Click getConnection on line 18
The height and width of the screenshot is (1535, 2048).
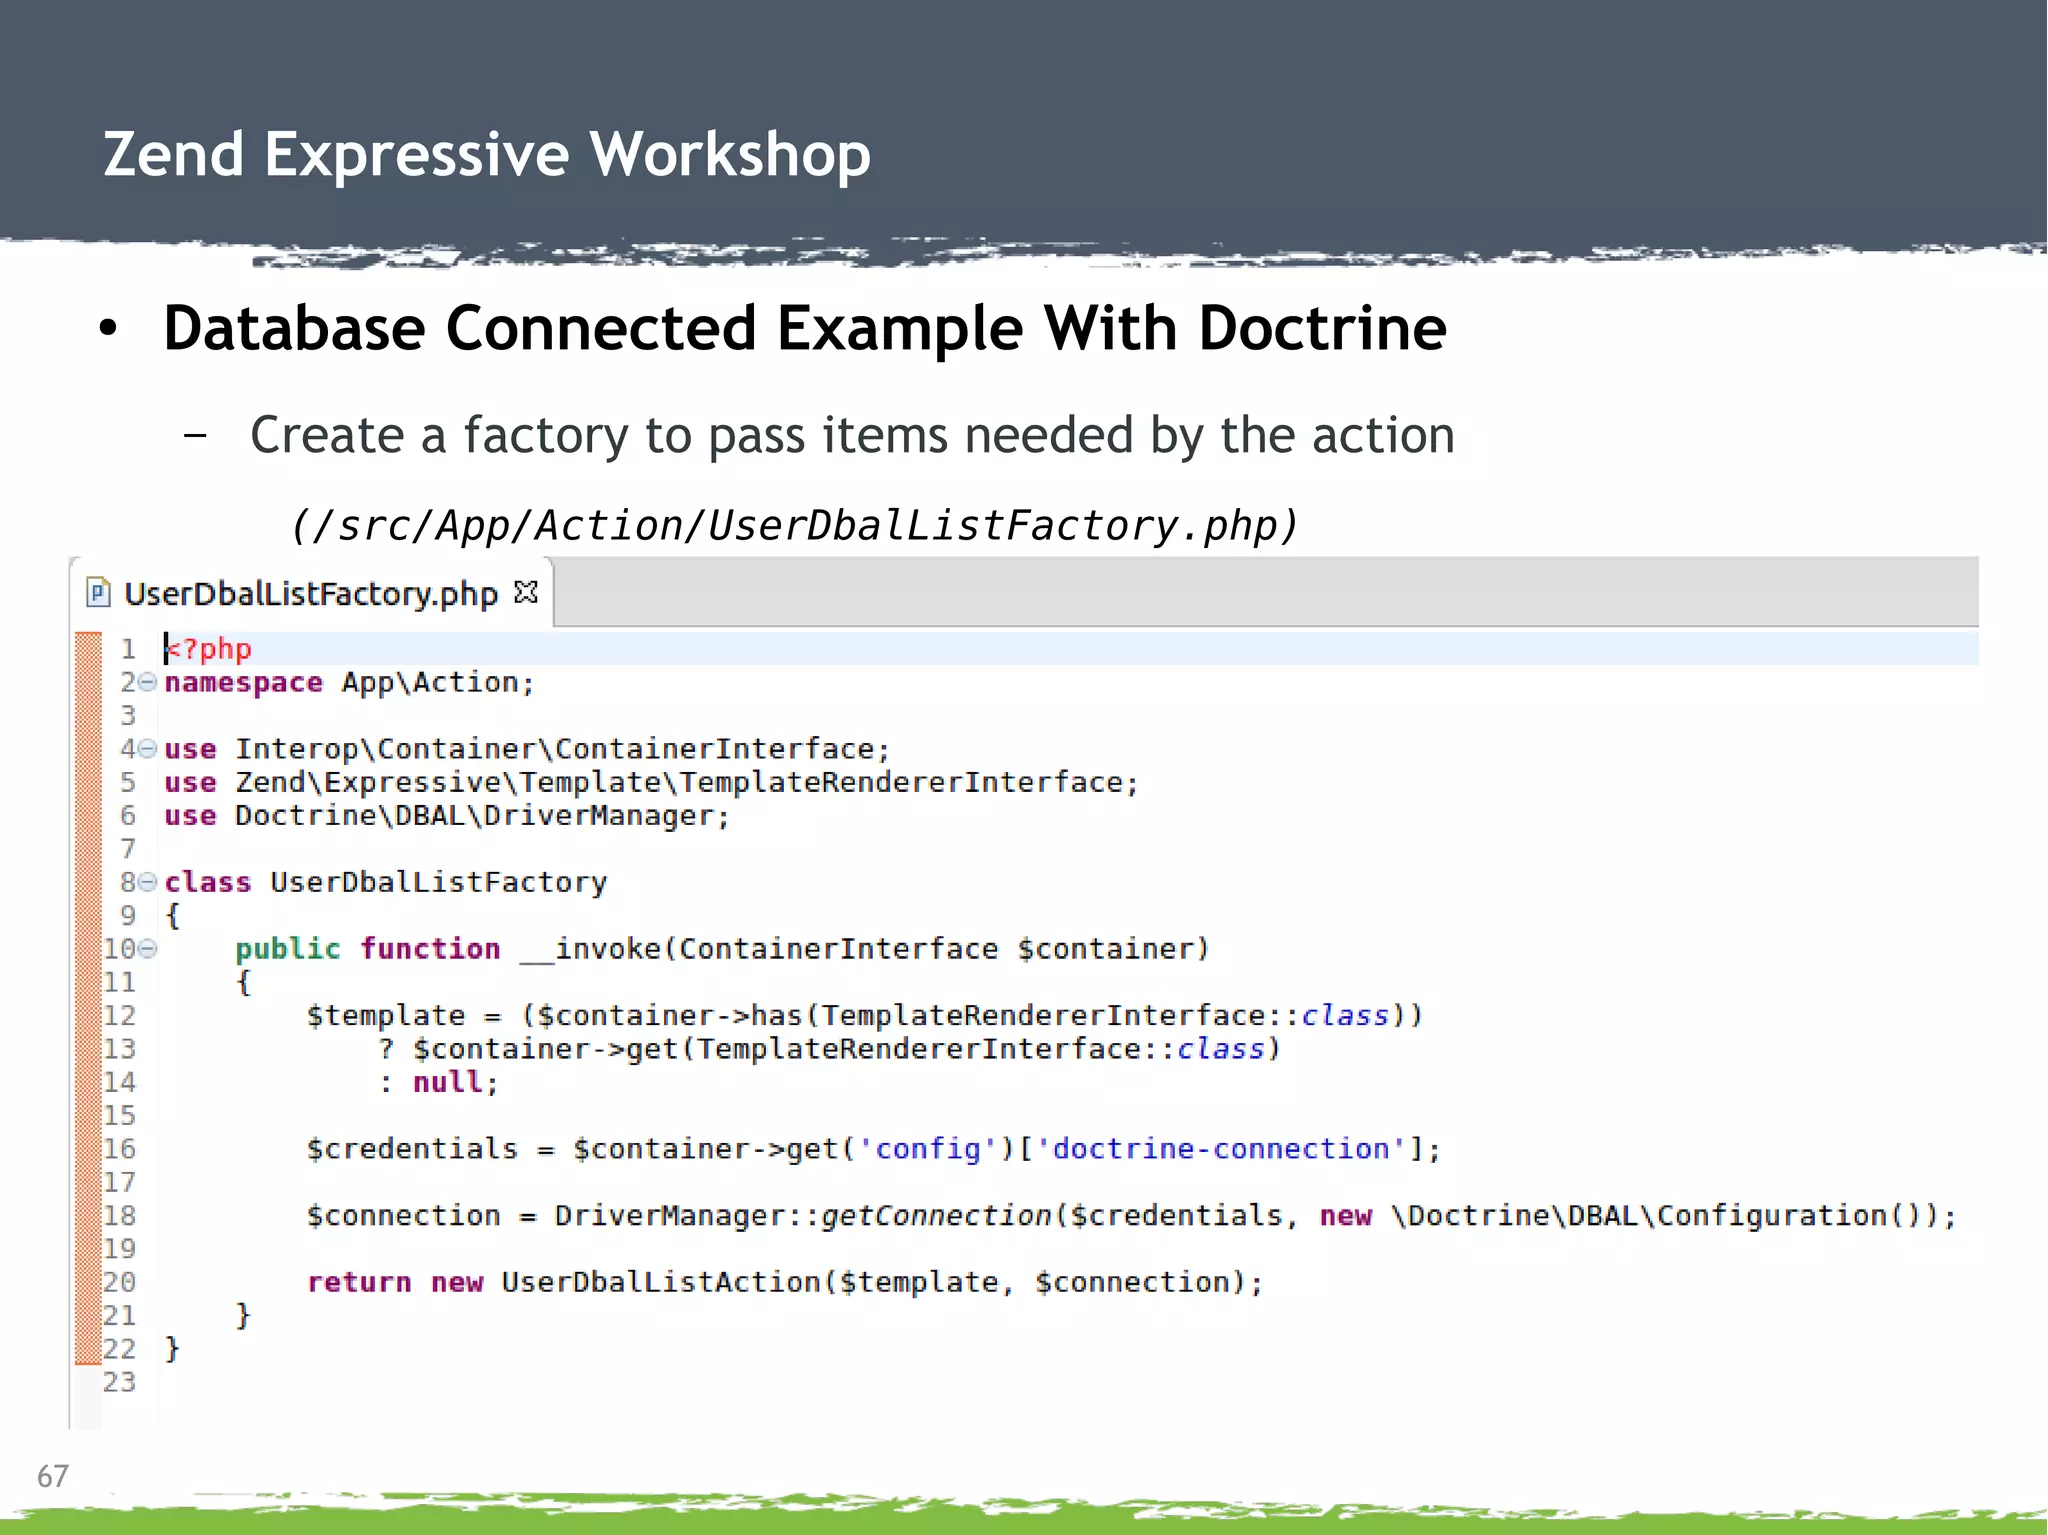[x=936, y=1216]
